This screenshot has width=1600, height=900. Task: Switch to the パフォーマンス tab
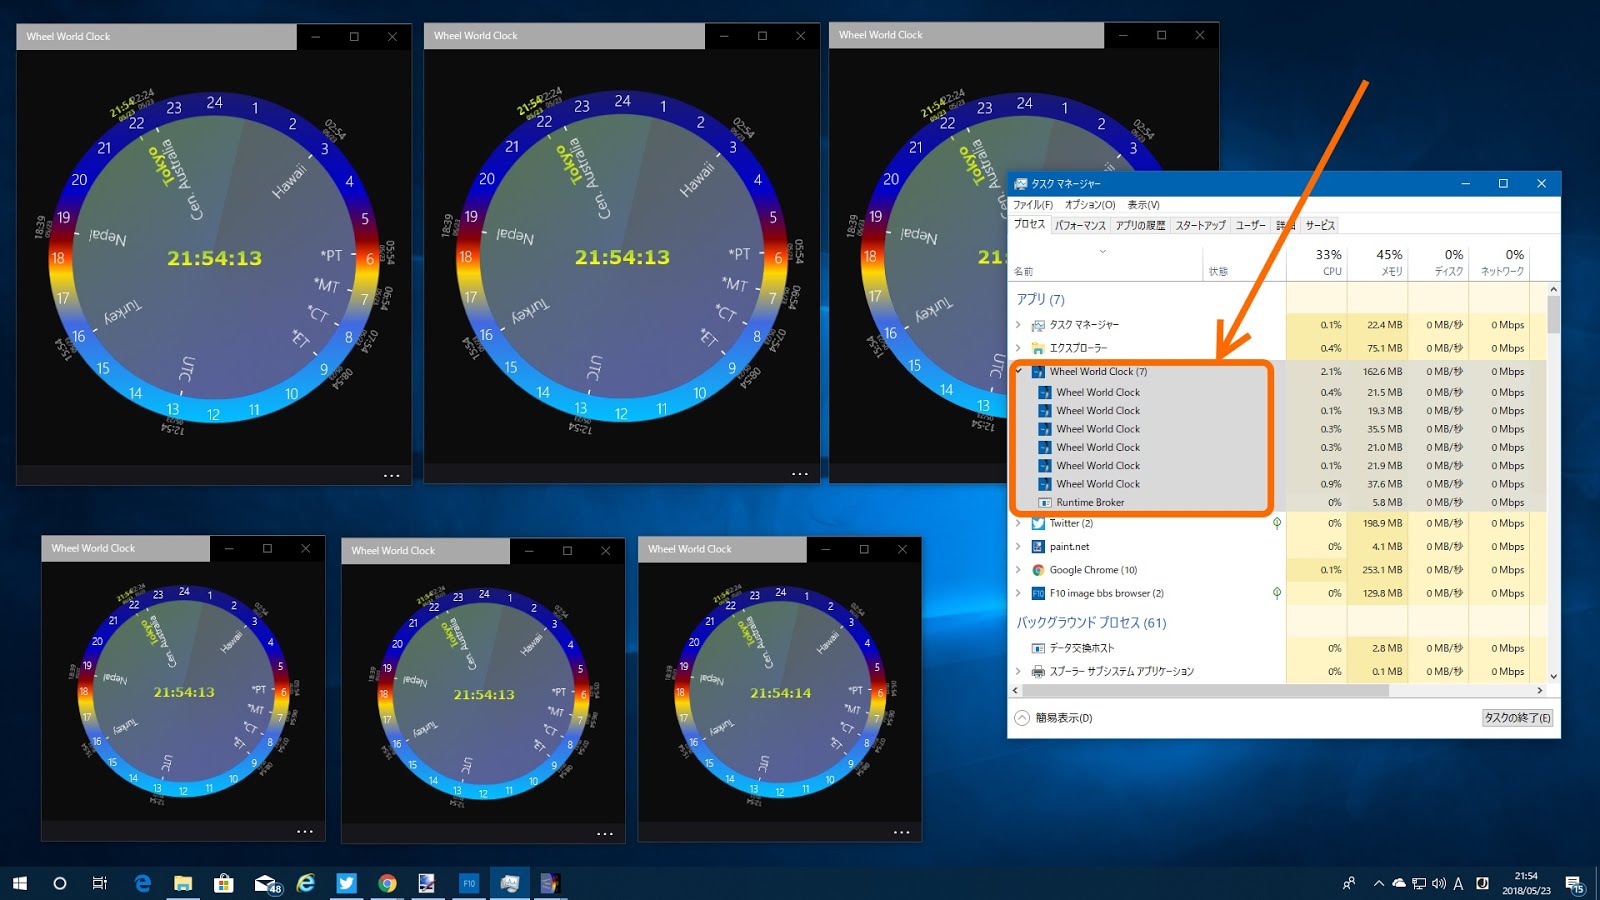point(1083,225)
